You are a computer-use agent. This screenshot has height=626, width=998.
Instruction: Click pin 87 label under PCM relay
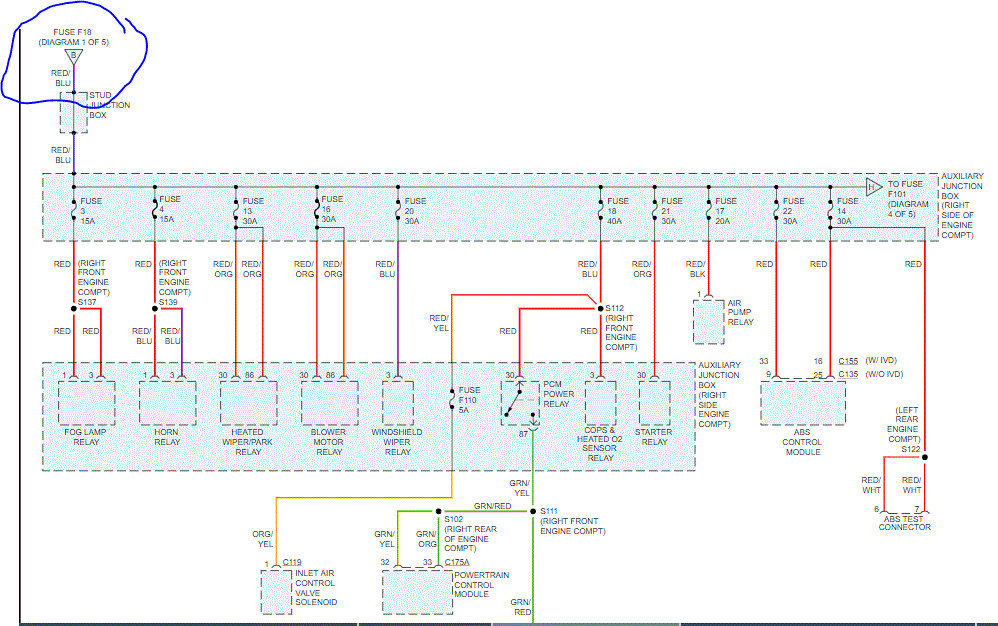coord(523,435)
